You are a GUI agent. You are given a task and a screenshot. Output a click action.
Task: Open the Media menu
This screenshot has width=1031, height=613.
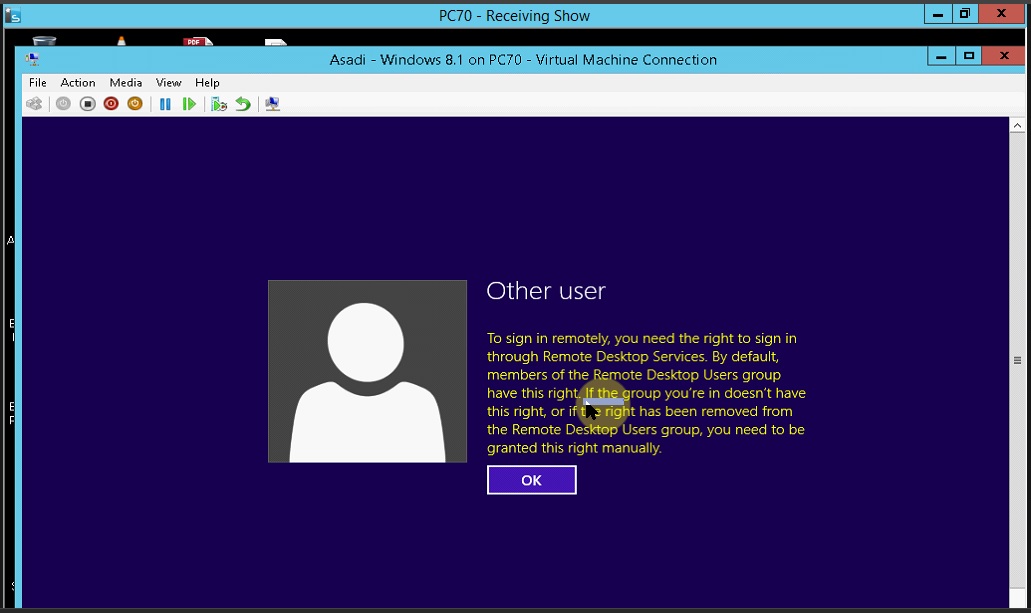125,83
